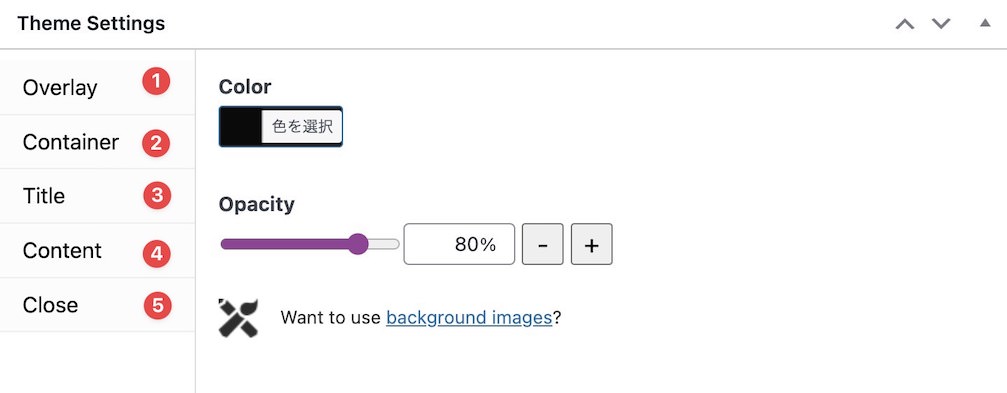
Task: Click the red badge number 1
Action: coord(156,82)
